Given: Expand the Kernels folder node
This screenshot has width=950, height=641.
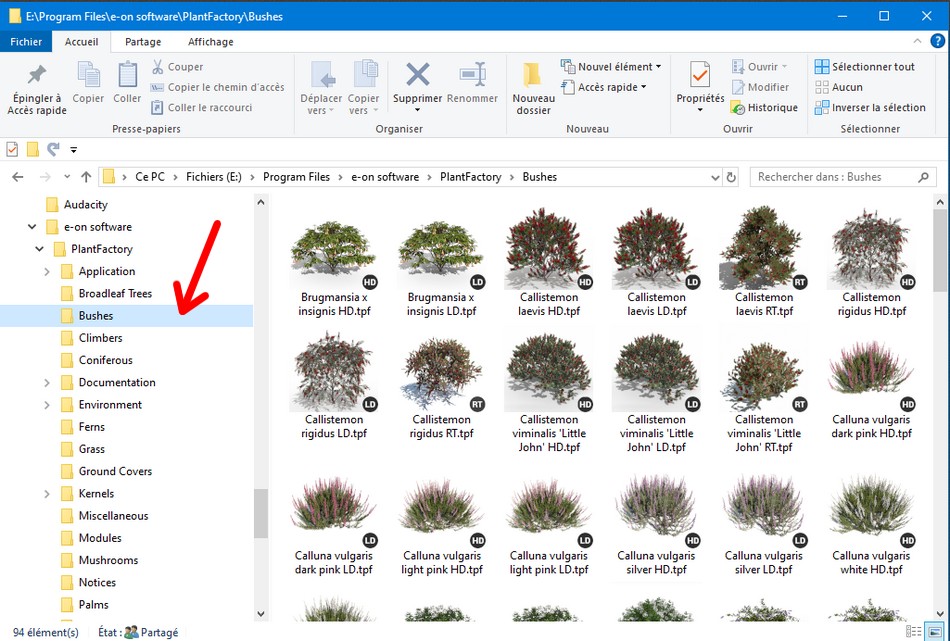Looking at the screenshot, I should tap(47, 494).
